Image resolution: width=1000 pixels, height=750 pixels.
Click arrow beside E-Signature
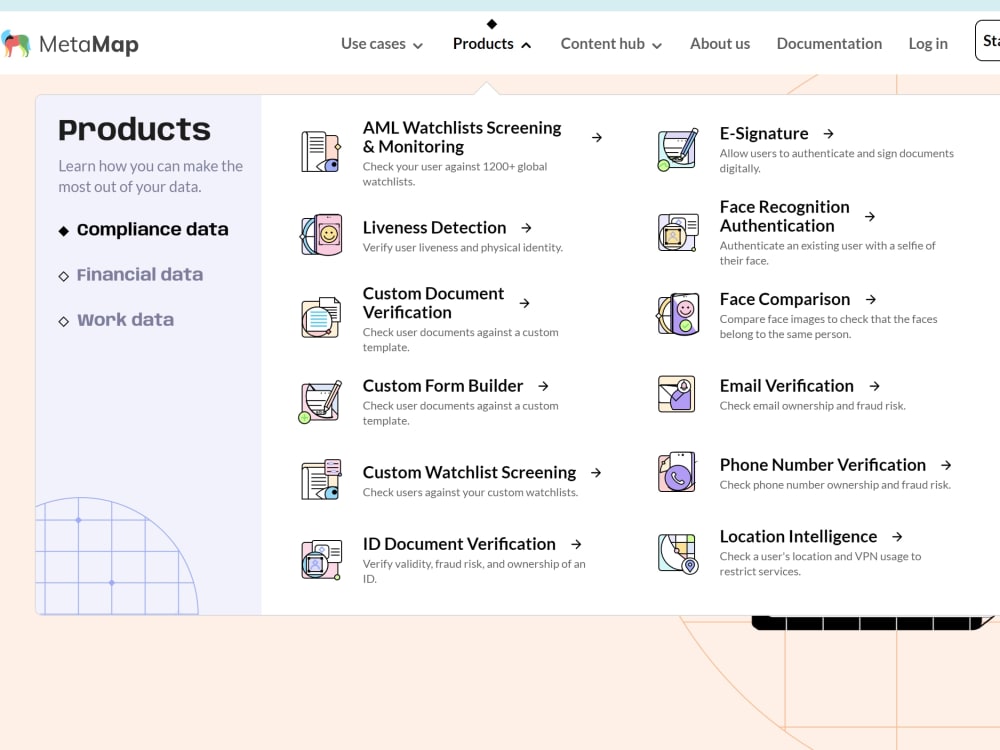coord(828,133)
